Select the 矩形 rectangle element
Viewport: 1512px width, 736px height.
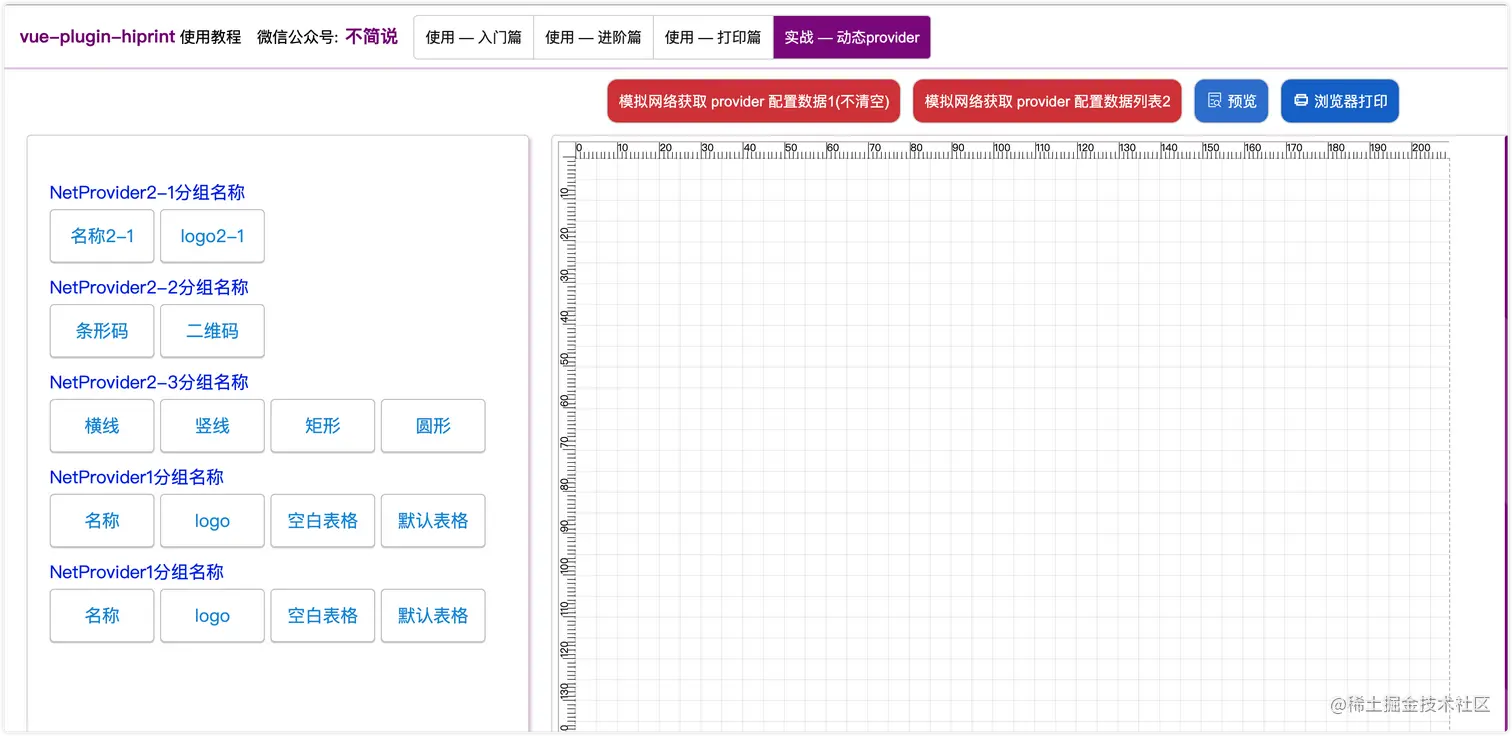click(322, 425)
